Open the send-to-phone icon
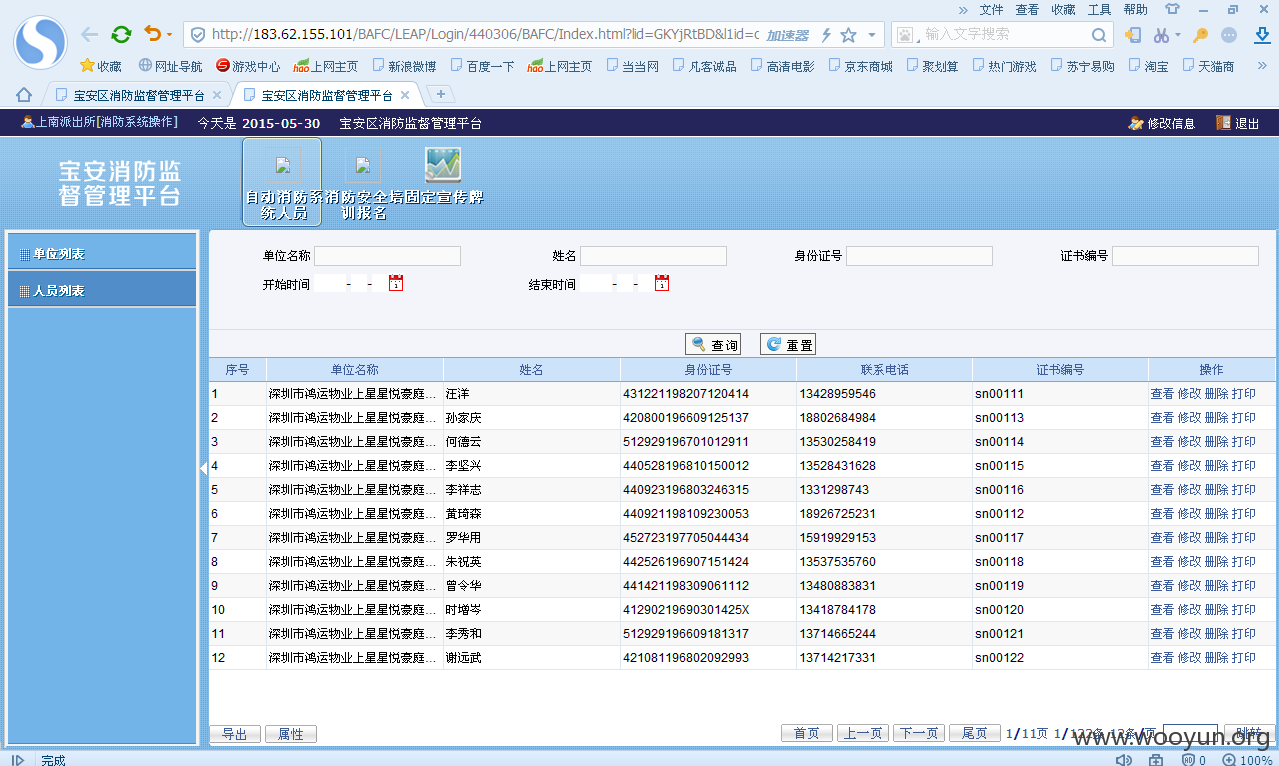The height and width of the screenshot is (766, 1279). pos(1133,35)
